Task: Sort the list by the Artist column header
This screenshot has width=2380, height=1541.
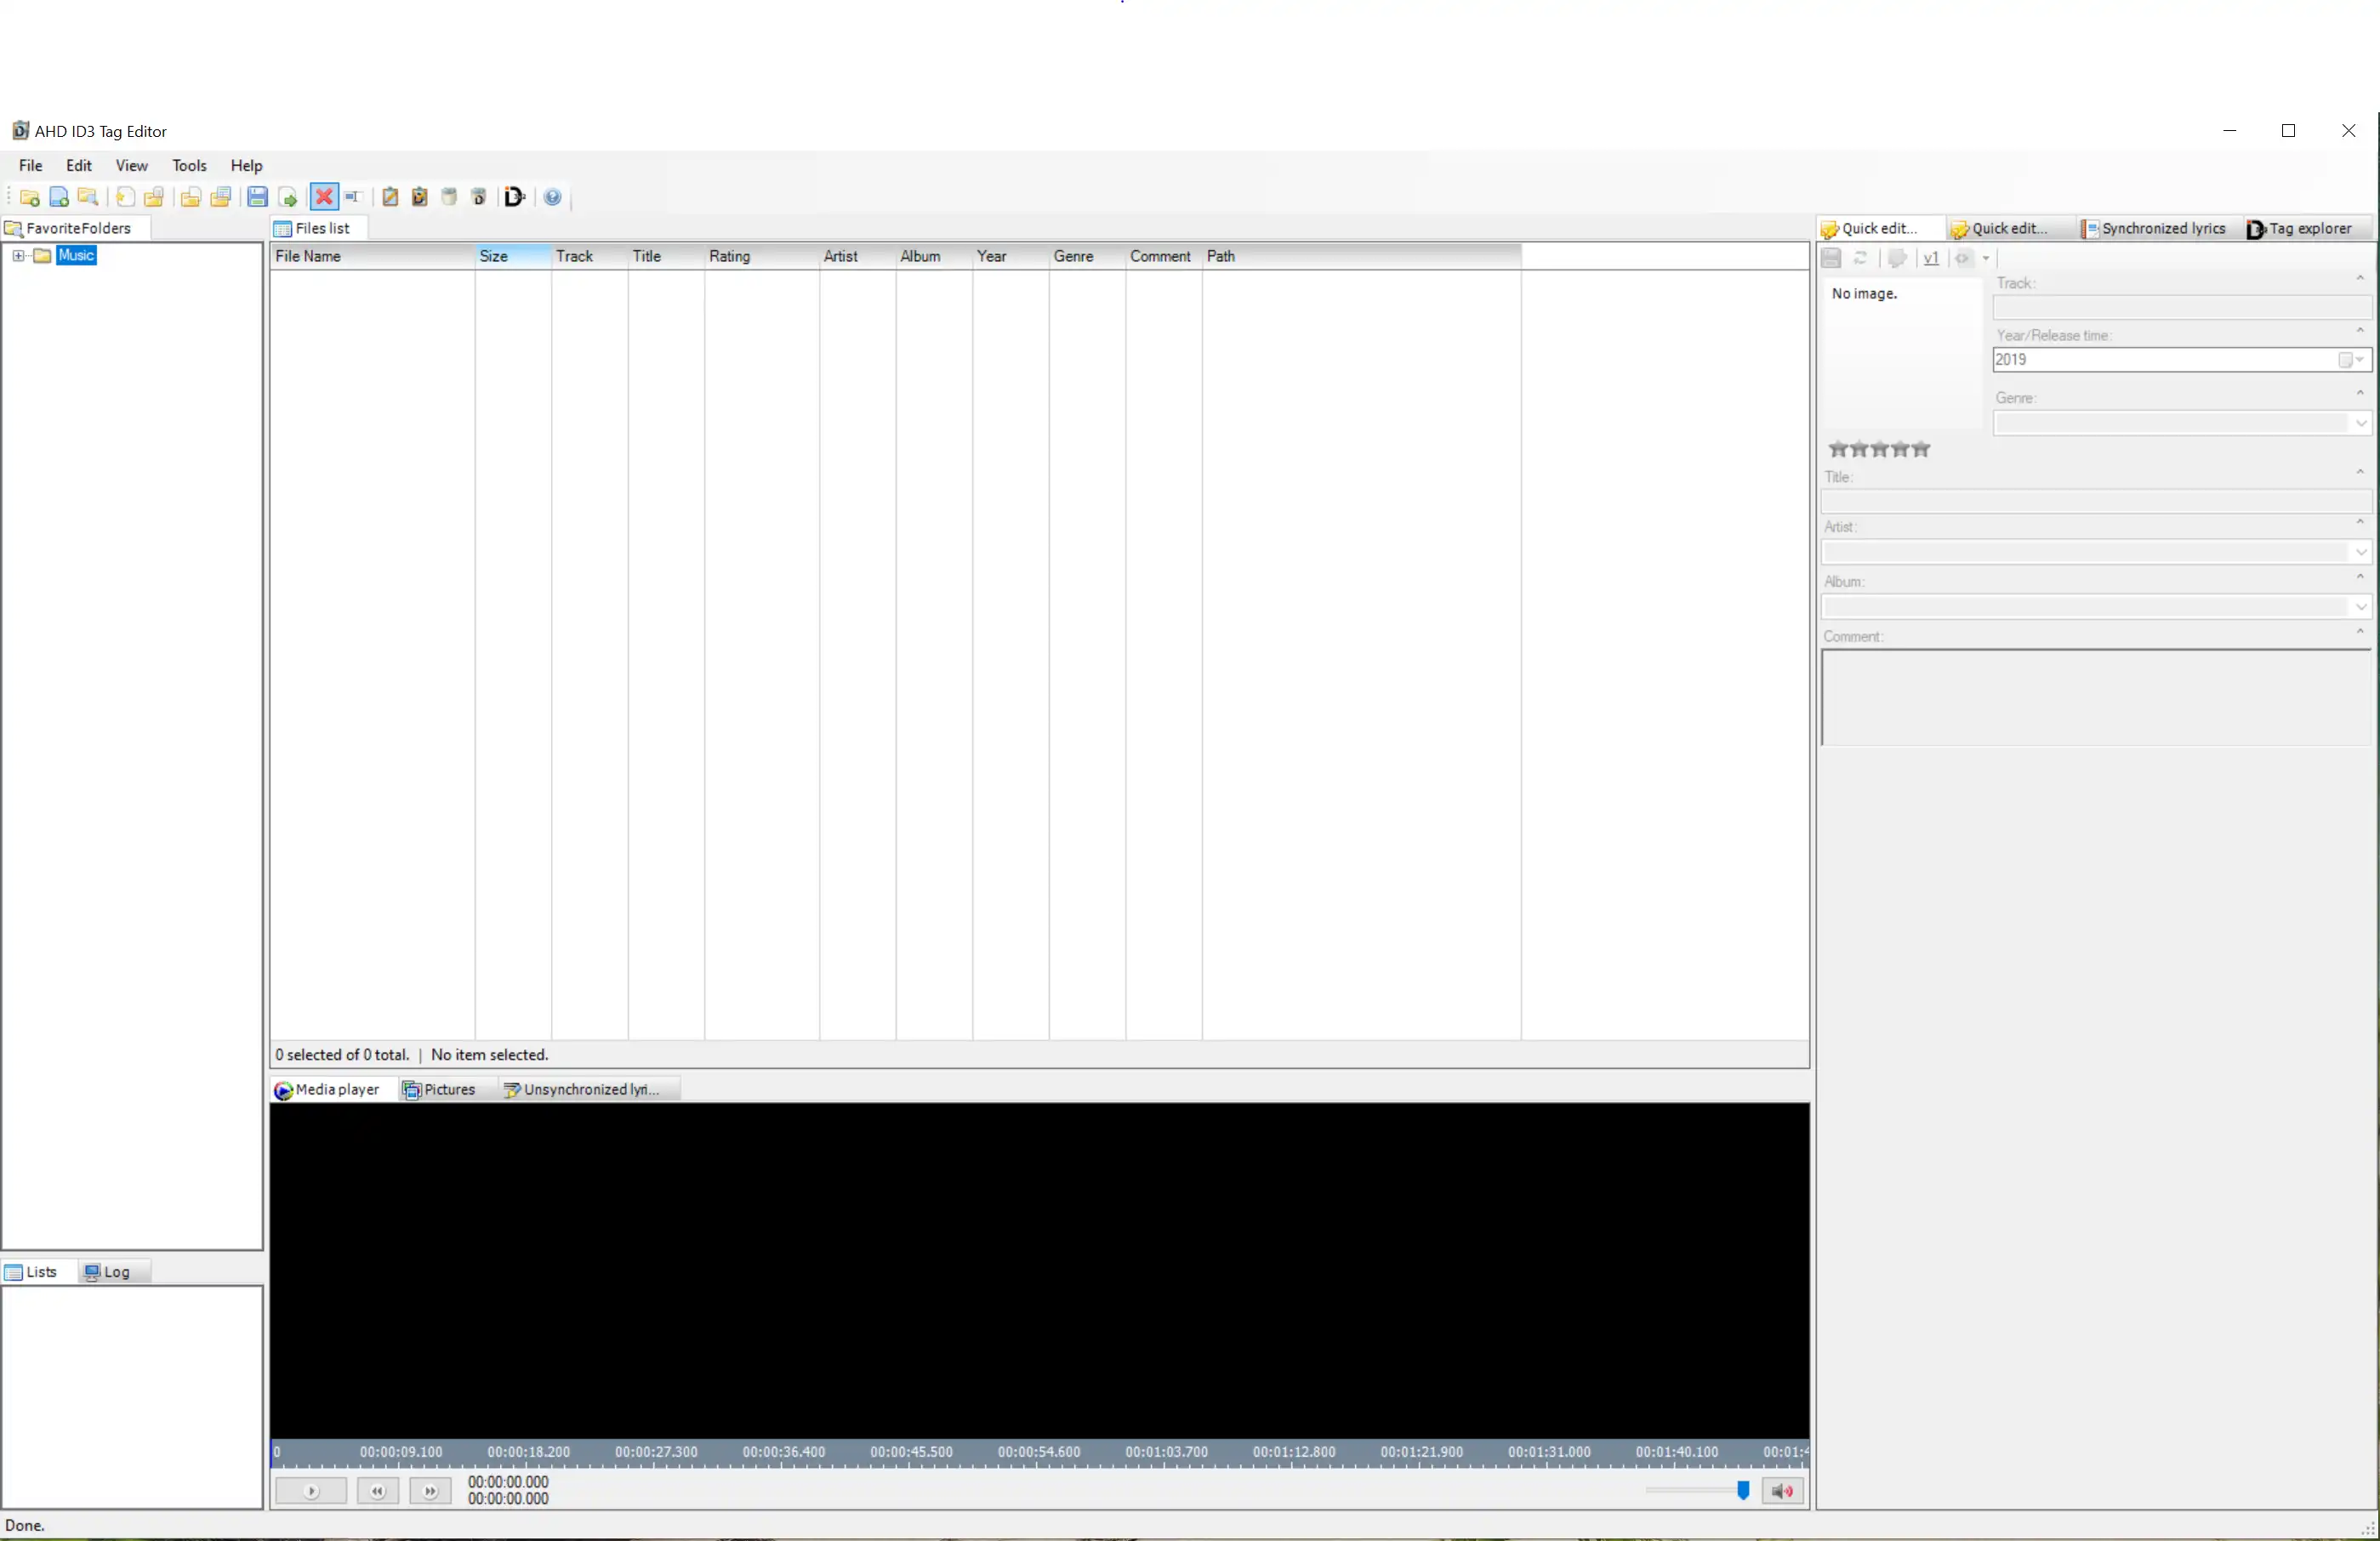Action: (x=840, y=257)
